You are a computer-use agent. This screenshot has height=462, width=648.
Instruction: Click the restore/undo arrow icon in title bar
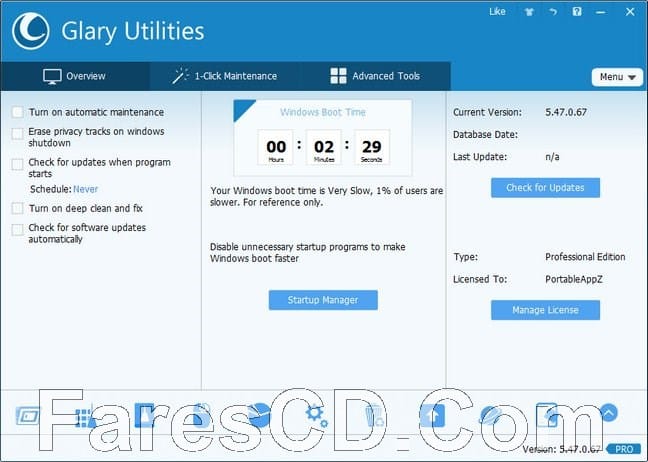(x=553, y=12)
